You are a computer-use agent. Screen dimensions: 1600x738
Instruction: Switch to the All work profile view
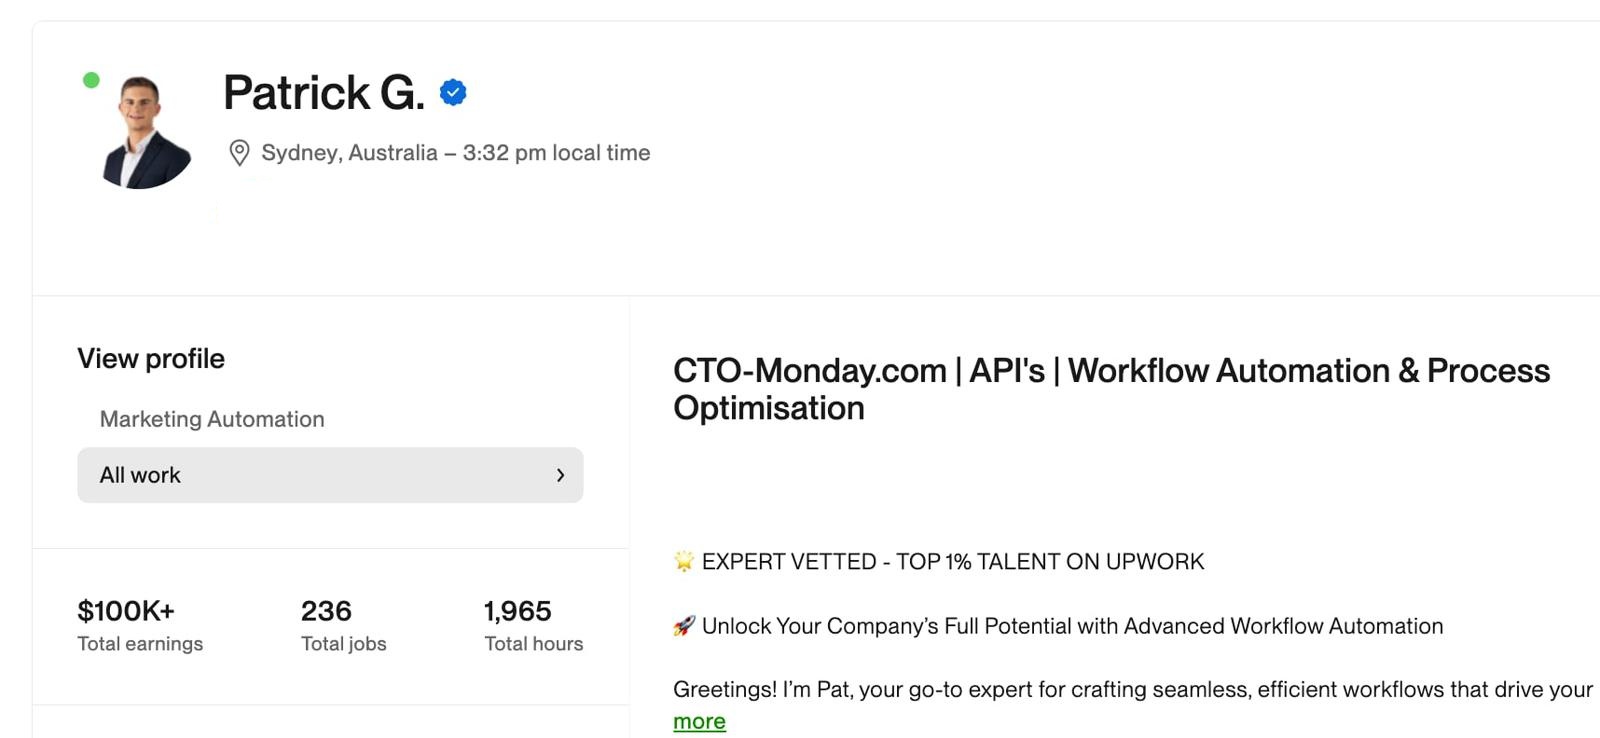pos(139,475)
